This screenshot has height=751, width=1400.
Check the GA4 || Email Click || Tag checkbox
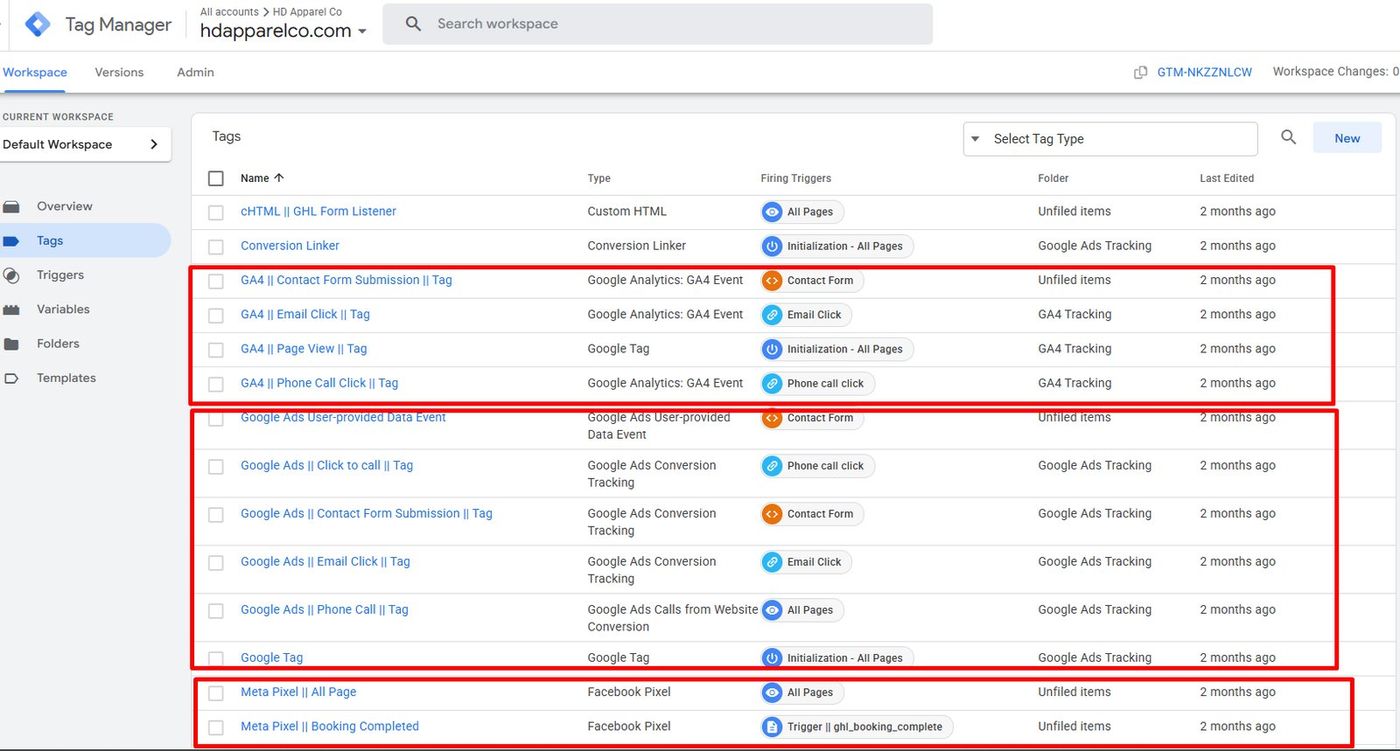(x=216, y=315)
